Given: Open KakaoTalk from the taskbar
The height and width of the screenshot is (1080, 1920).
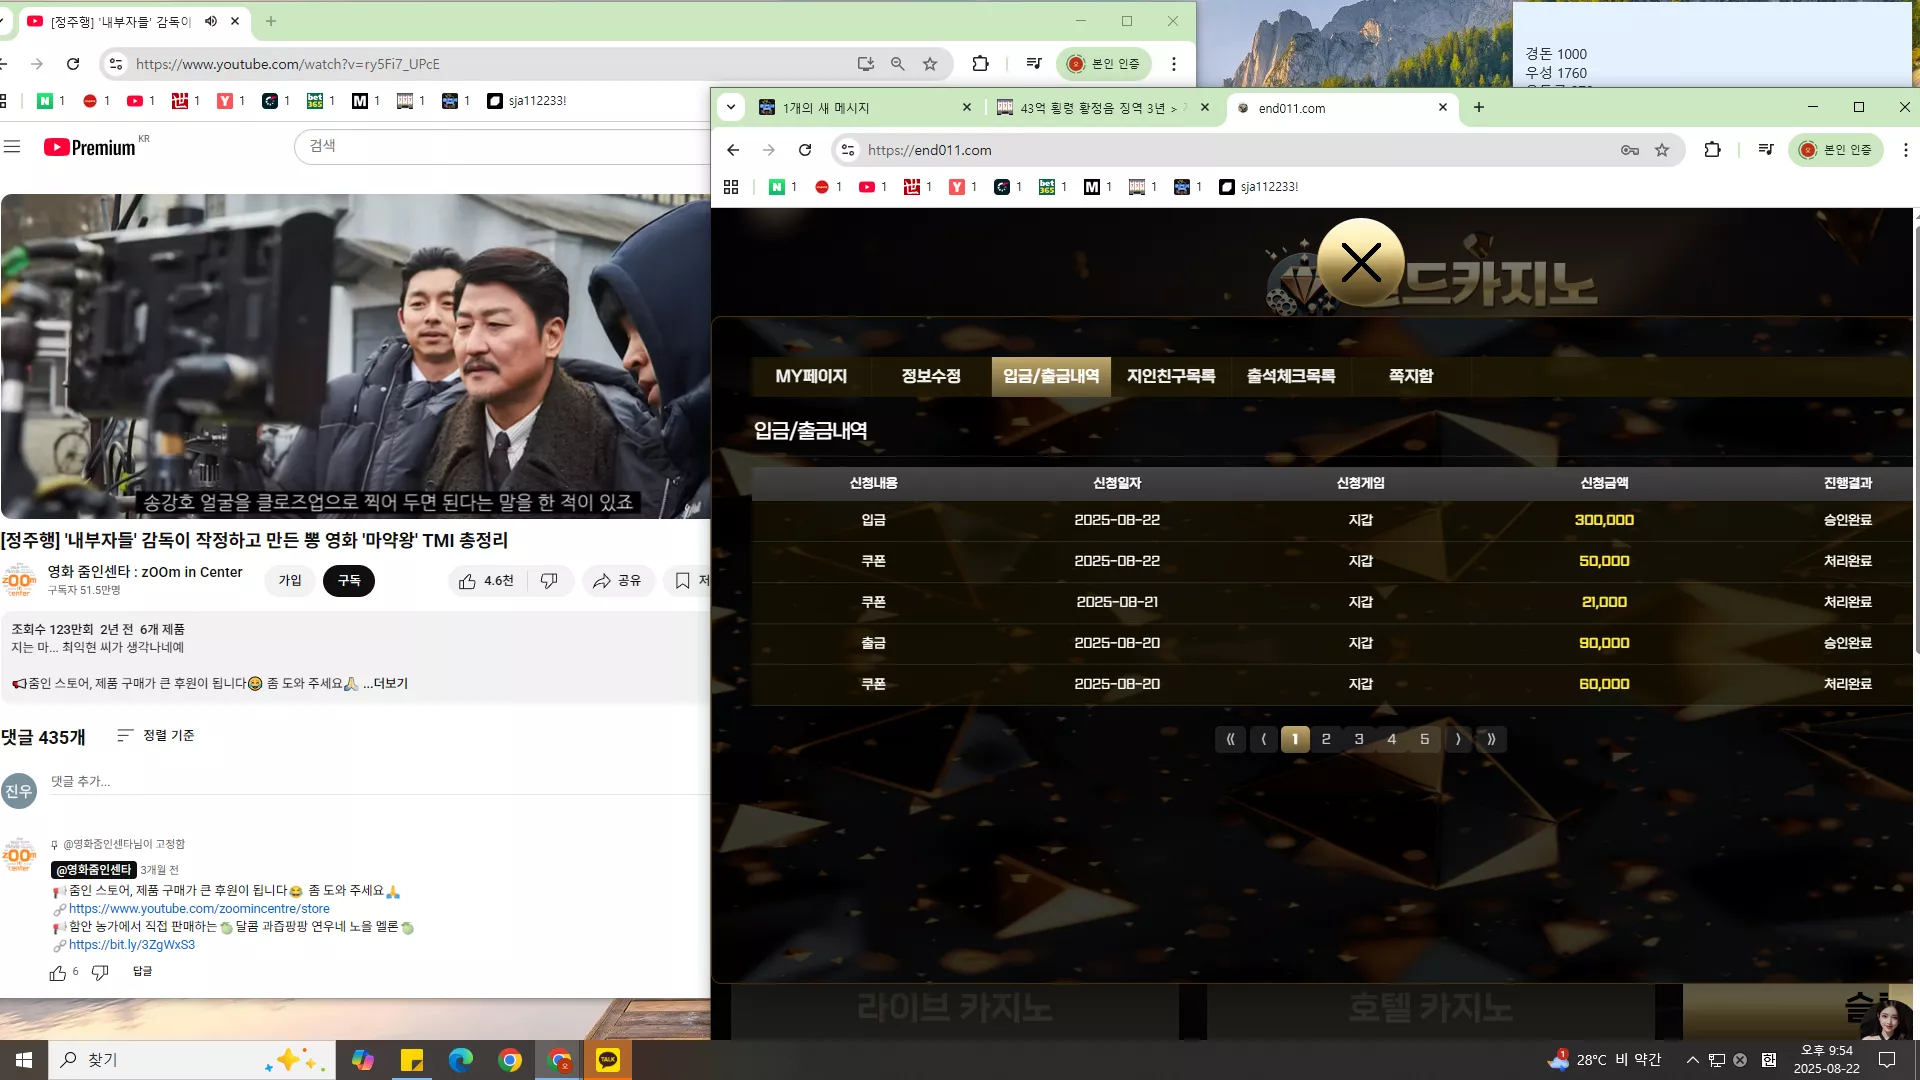Looking at the screenshot, I should click(608, 1060).
